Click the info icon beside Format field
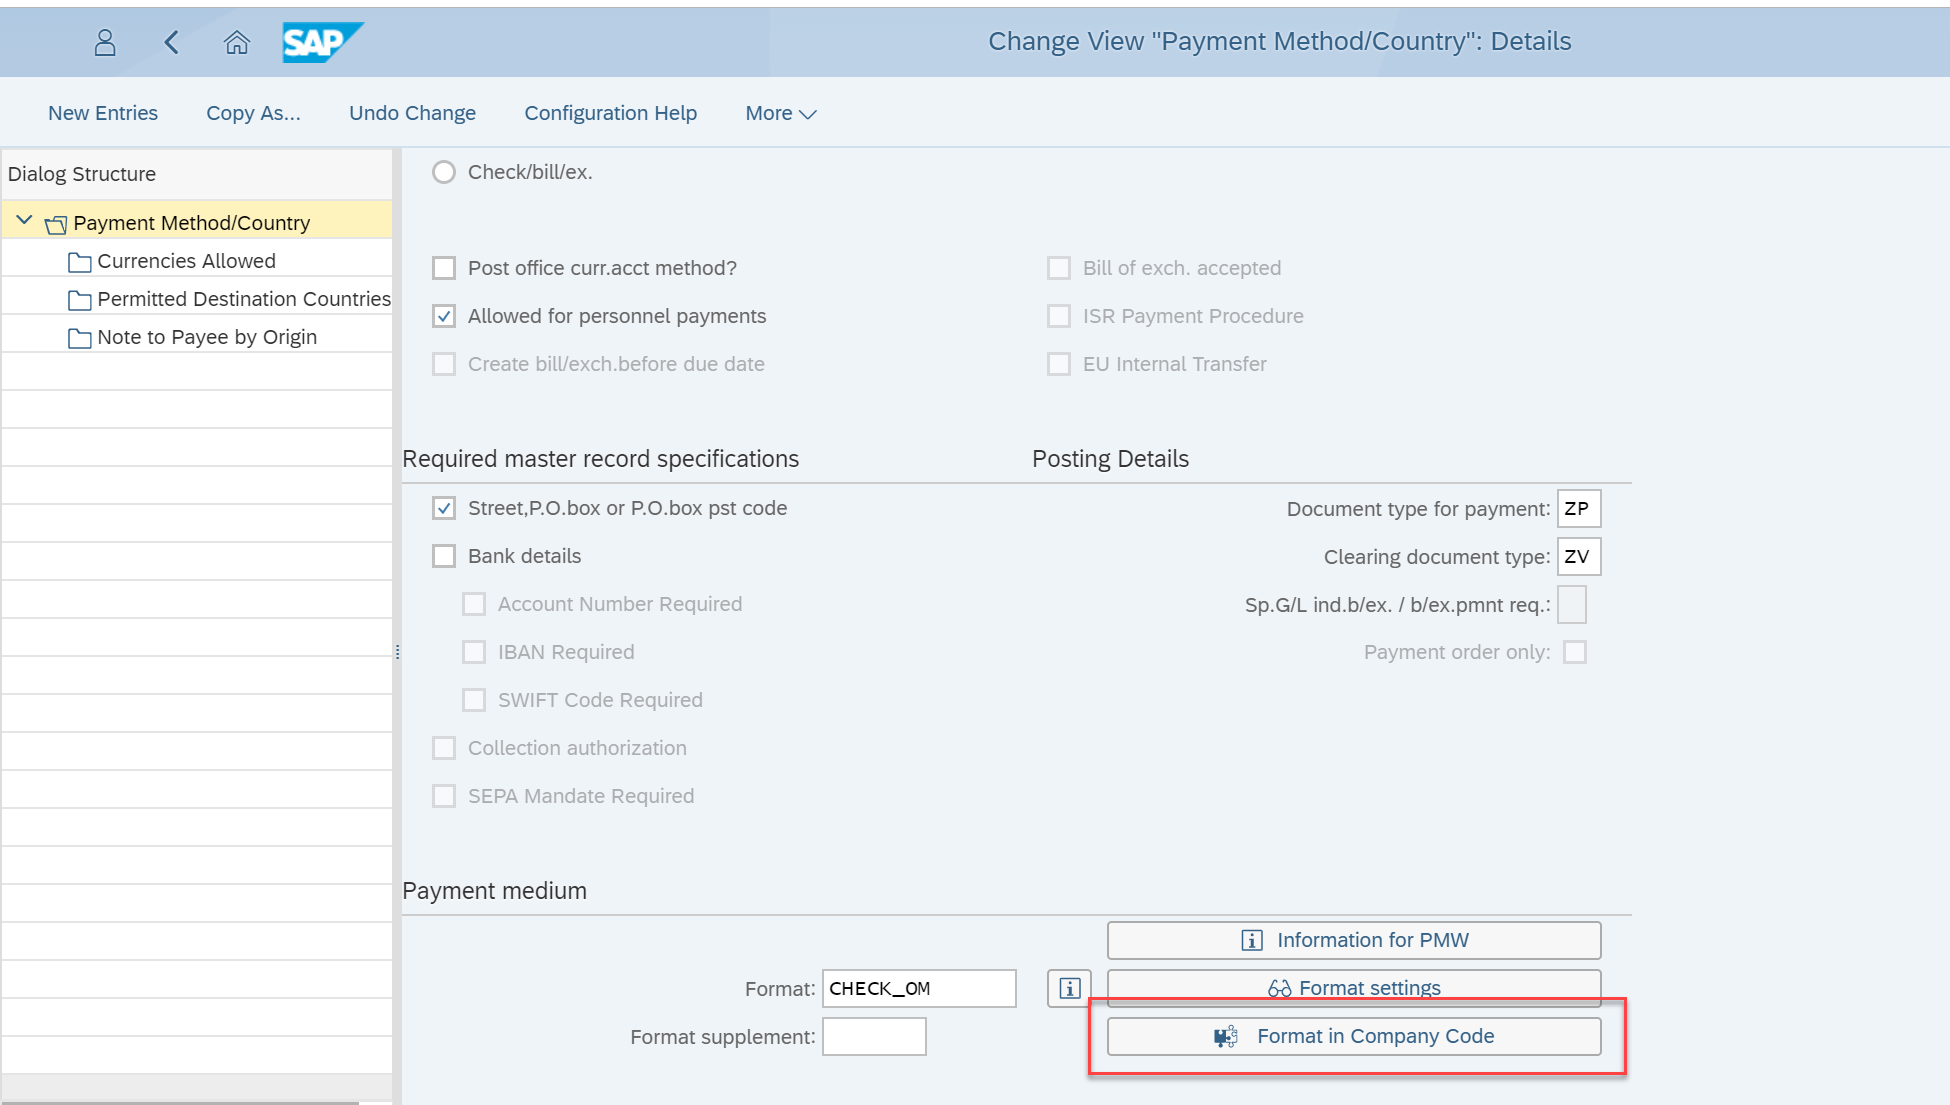The width and height of the screenshot is (1950, 1105). [x=1069, y=988]
